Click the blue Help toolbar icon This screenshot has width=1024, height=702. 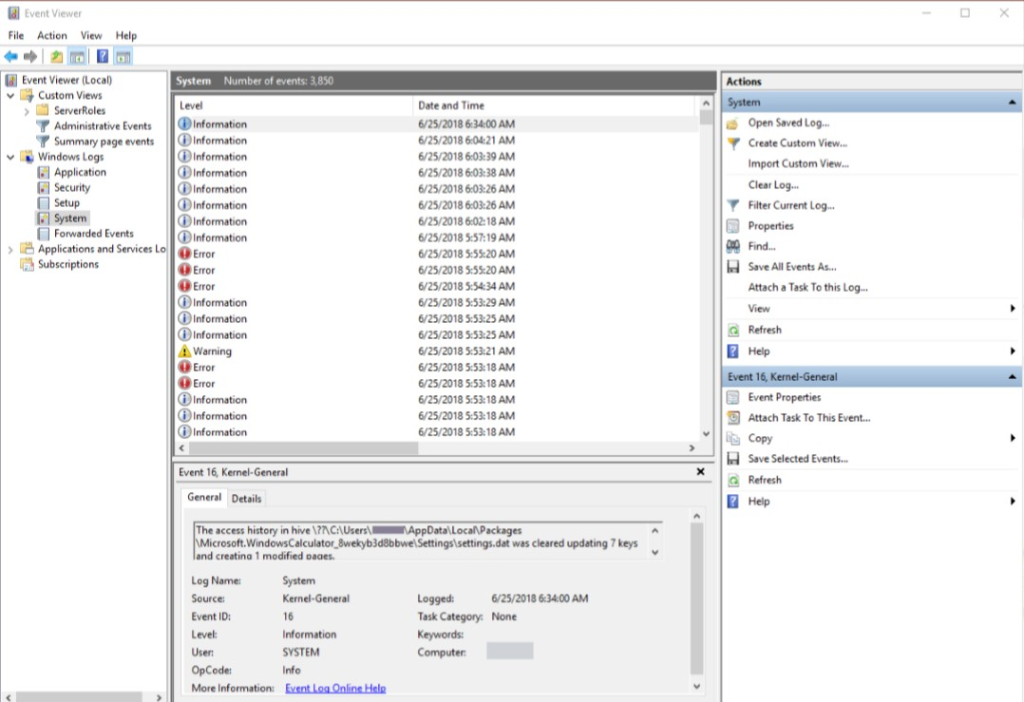tap(103, 57)
